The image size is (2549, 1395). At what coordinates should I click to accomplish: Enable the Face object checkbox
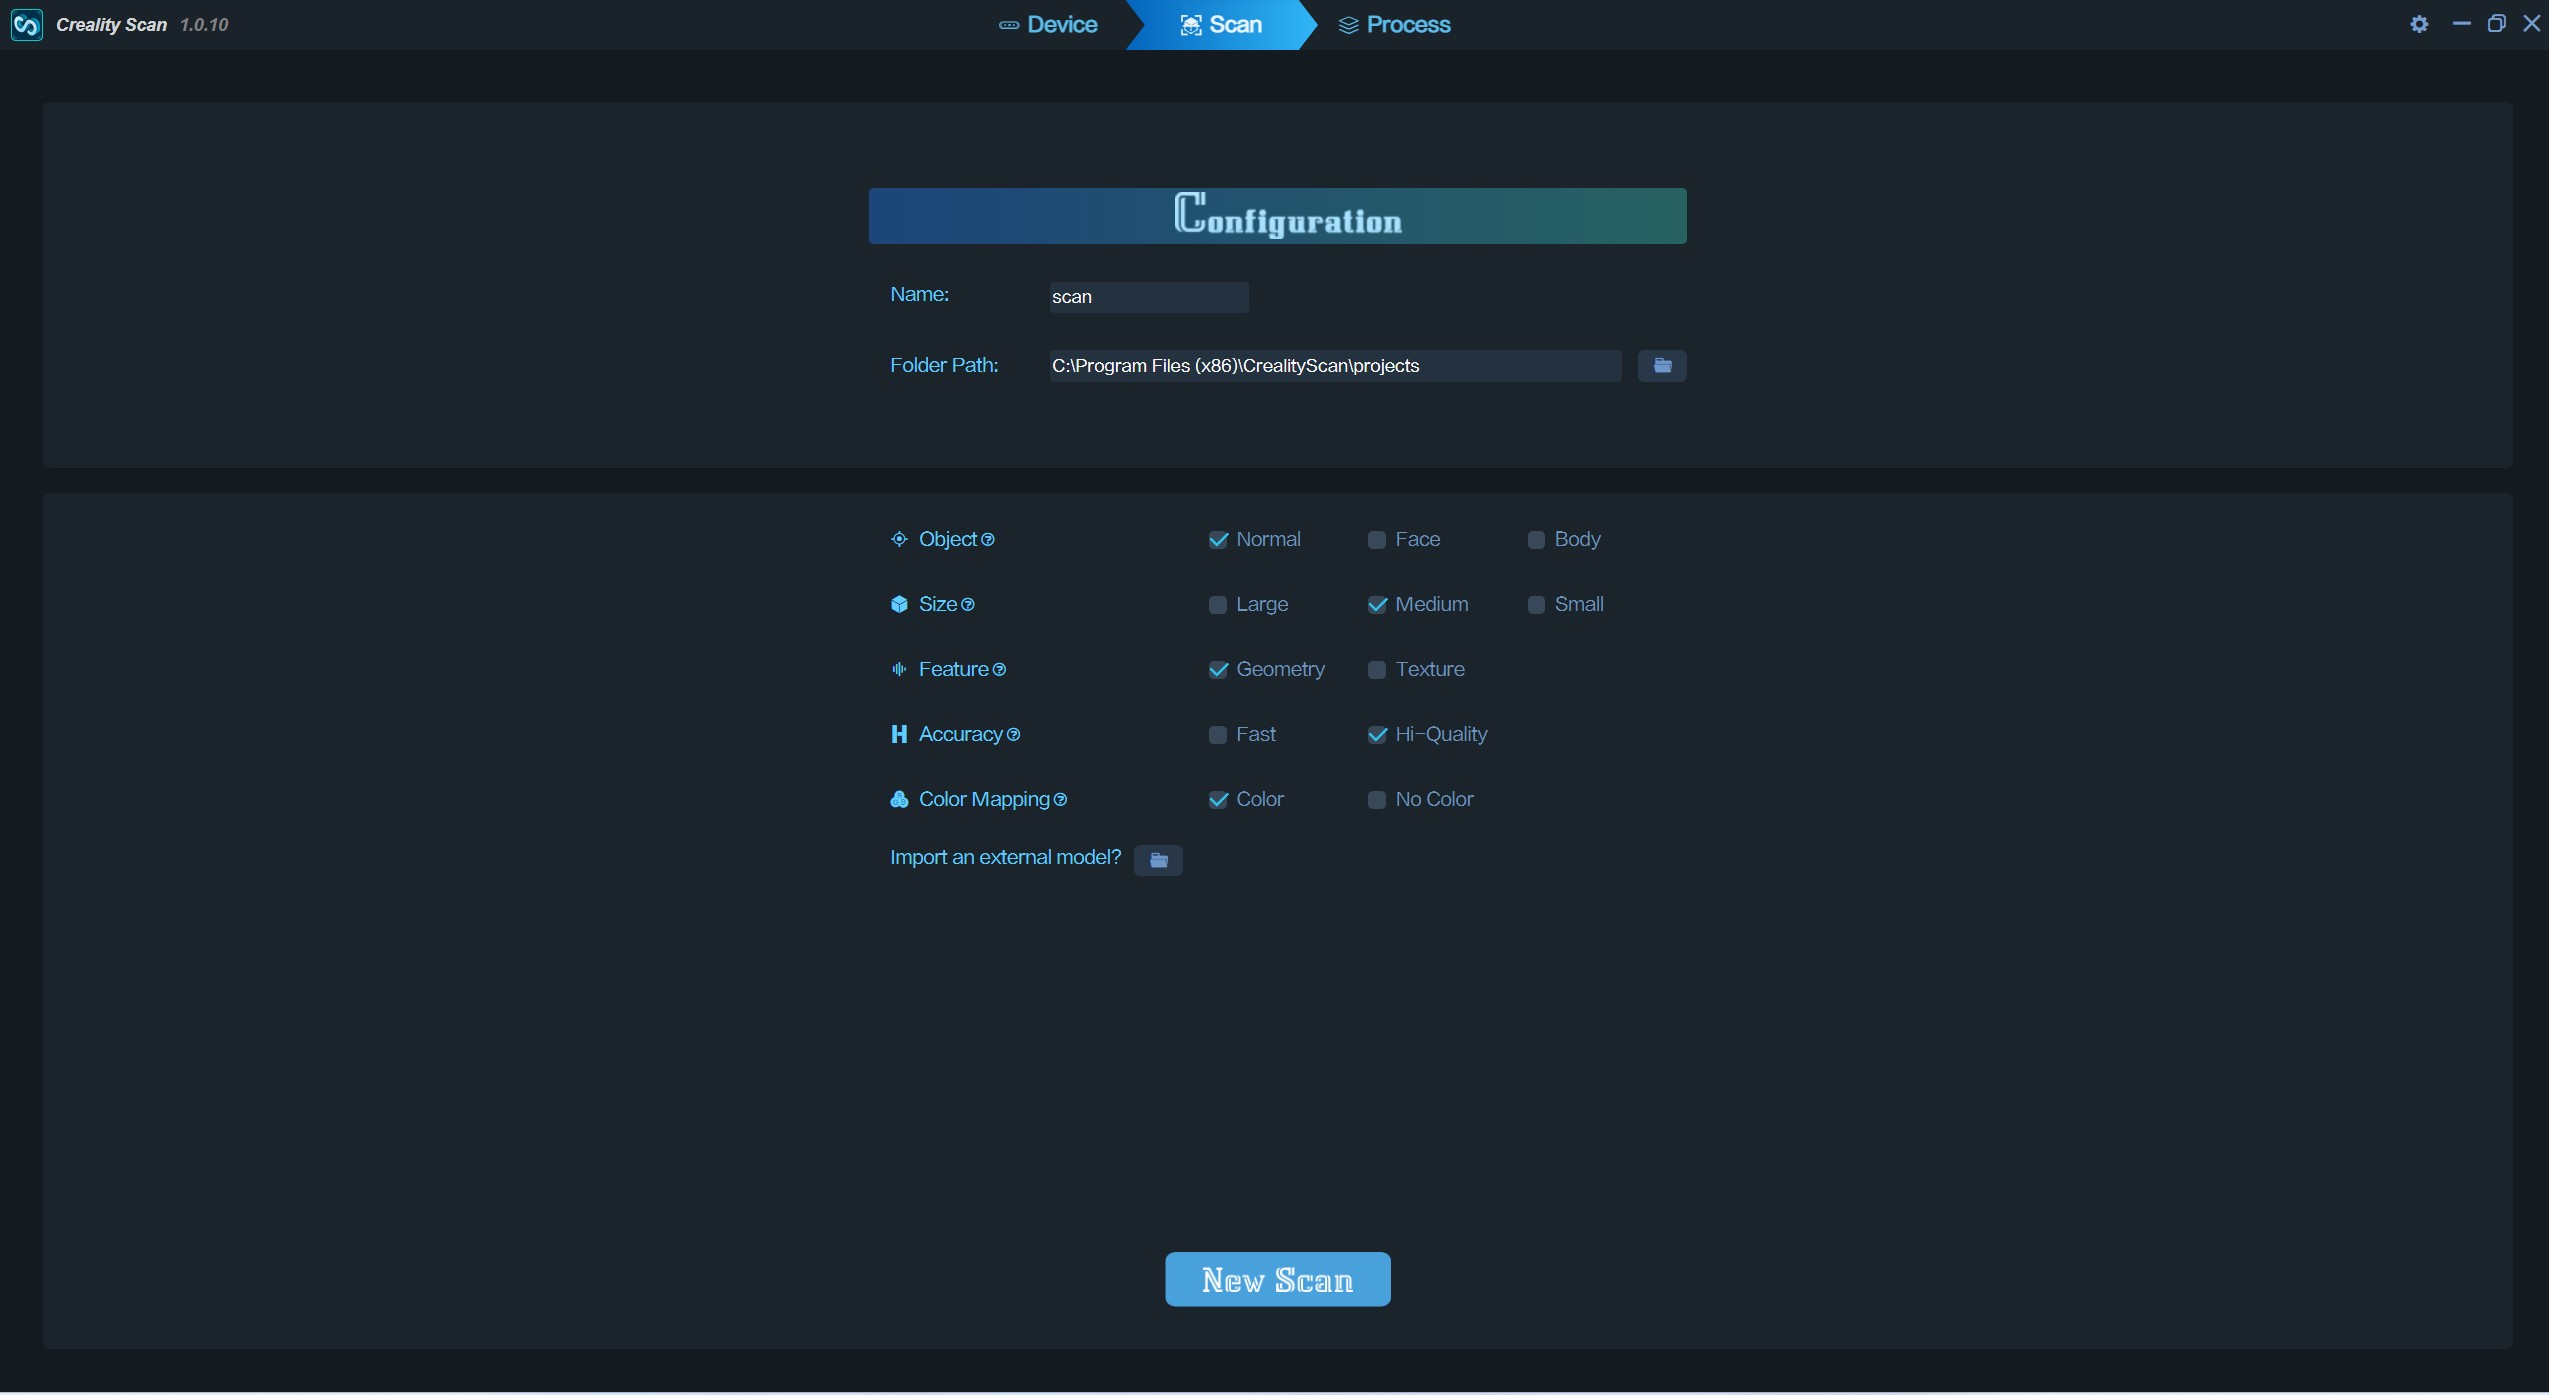(x=1377, y=540)
